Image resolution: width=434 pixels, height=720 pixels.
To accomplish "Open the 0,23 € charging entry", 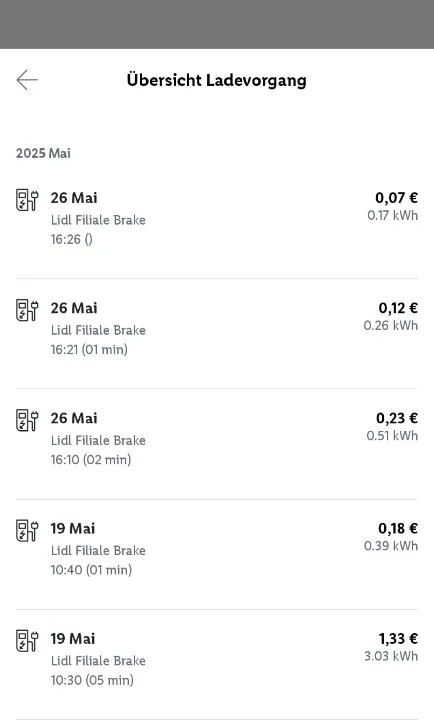I will coord(217,444).
